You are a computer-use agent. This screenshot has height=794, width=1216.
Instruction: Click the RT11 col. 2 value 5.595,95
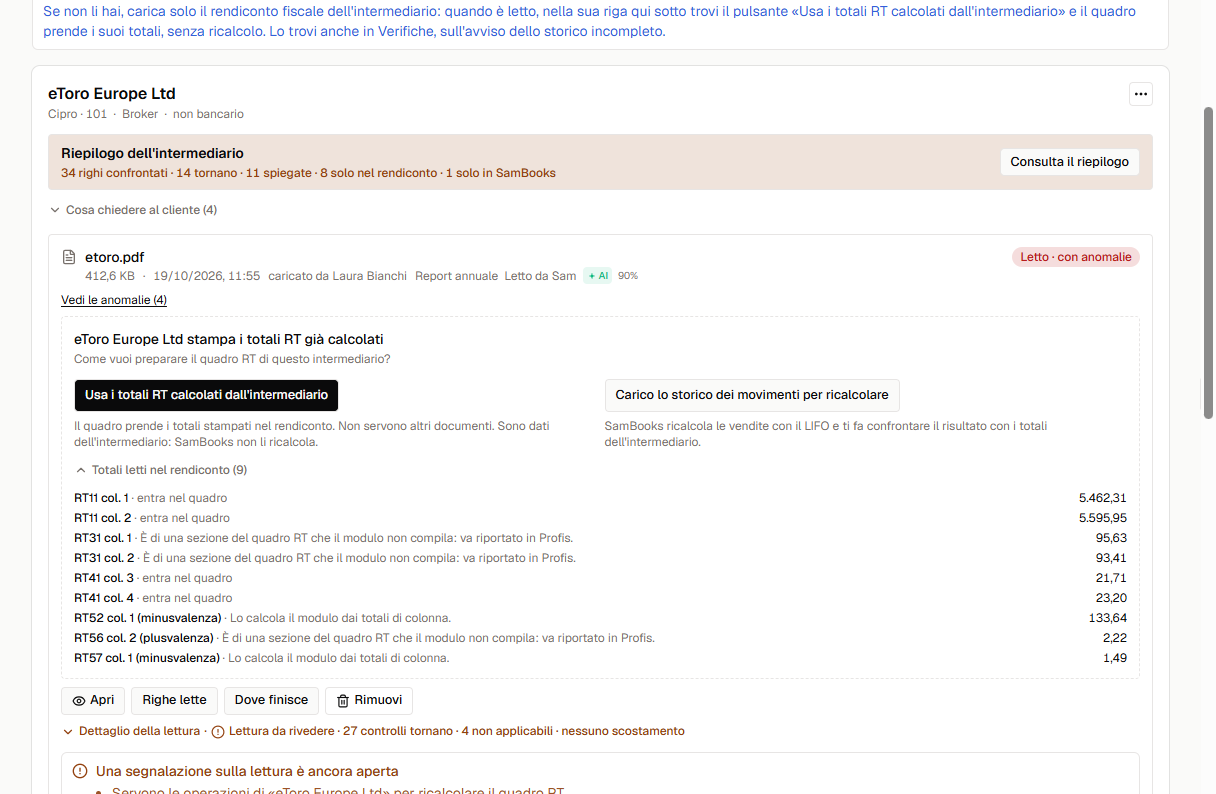(x=1103, y=518)
